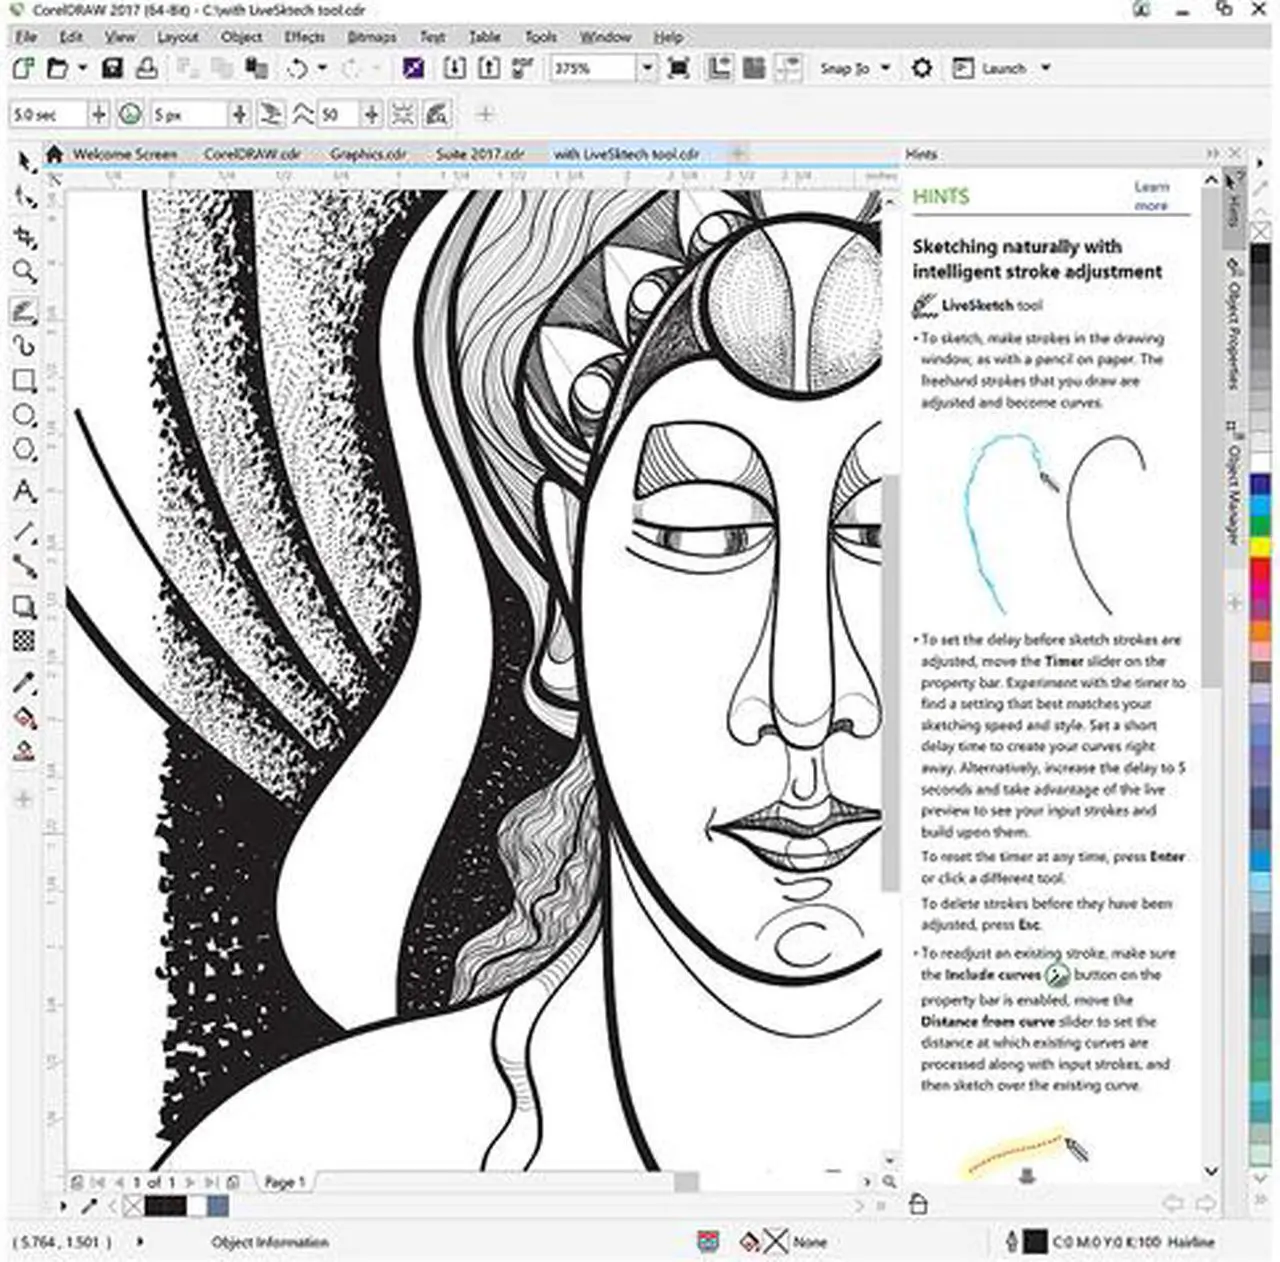Expand the document palette flyout arrow
Viewport: 1280px width, 1262px height.
(x=63, y=1206)
